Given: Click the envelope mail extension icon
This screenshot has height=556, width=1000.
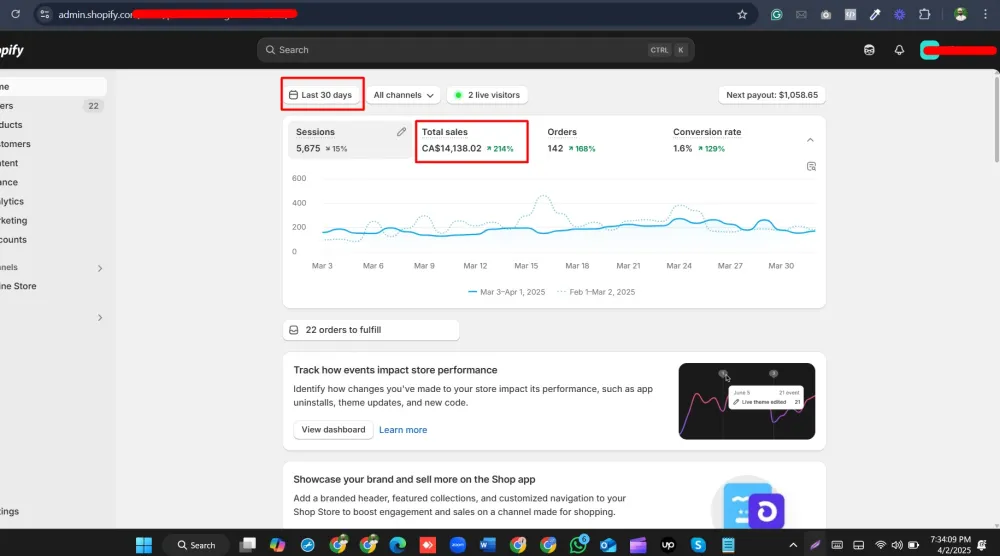Looking at the screenshot, I should [x=801, y=15].
